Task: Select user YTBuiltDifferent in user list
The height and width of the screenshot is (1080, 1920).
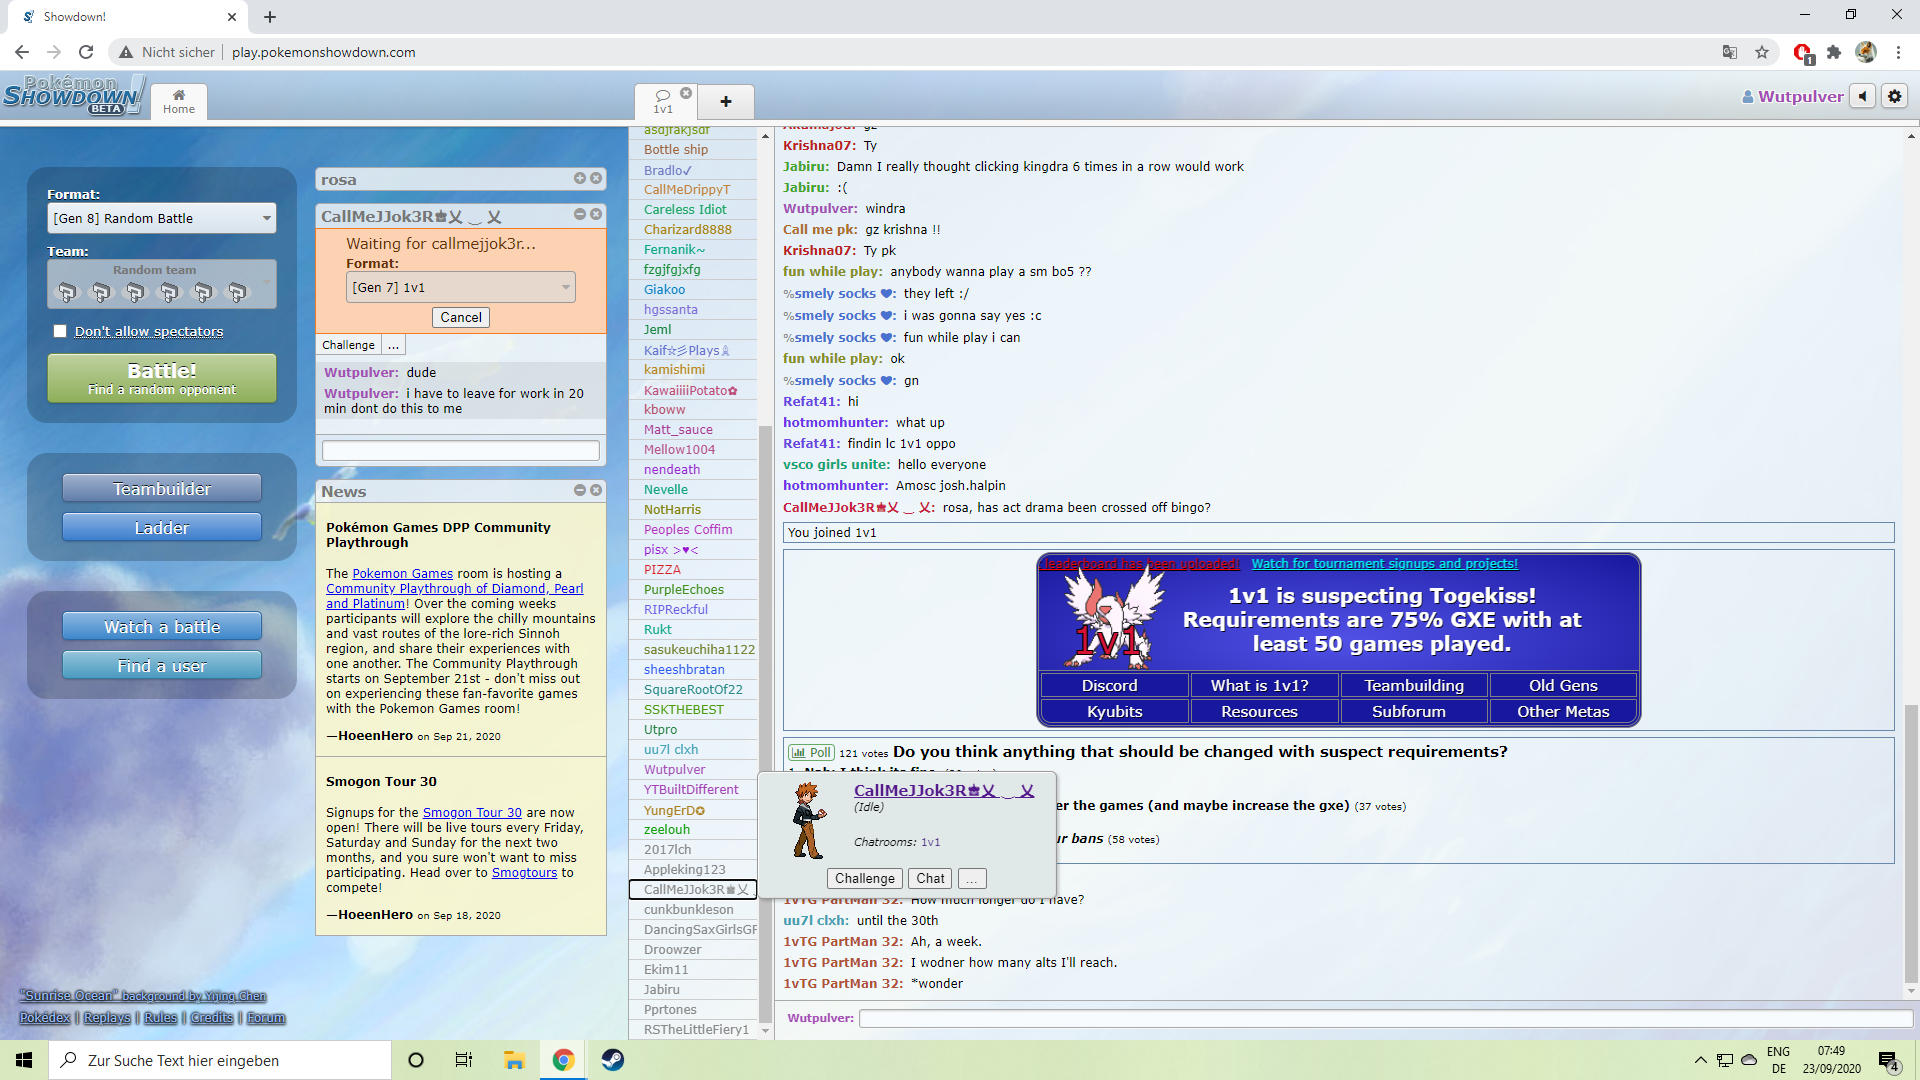Action: (691, 790)
